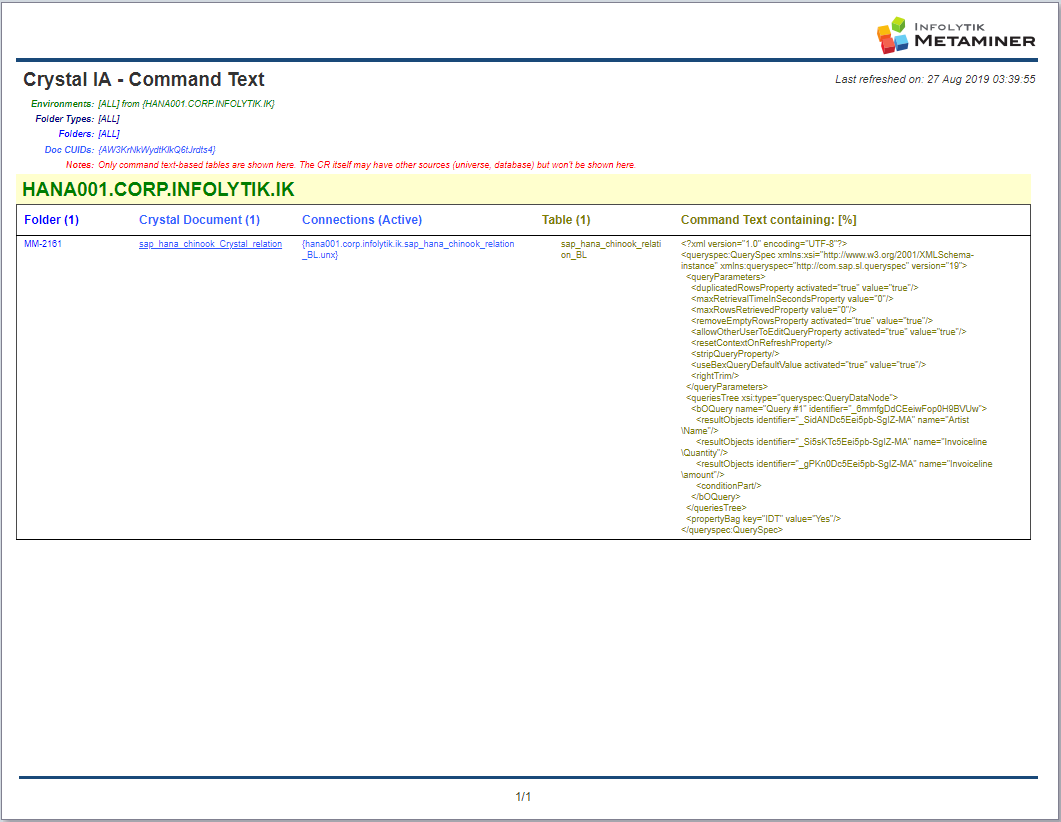This screenshot has width=1061, height=822.
Task: Click the "<conditionPart/>" line
Action: (x=729, y=486)
